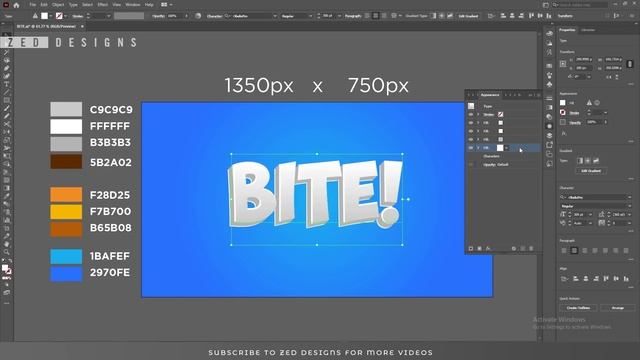
Task: Toggle visibility of the second Fill row
Action: click(471, 131)
